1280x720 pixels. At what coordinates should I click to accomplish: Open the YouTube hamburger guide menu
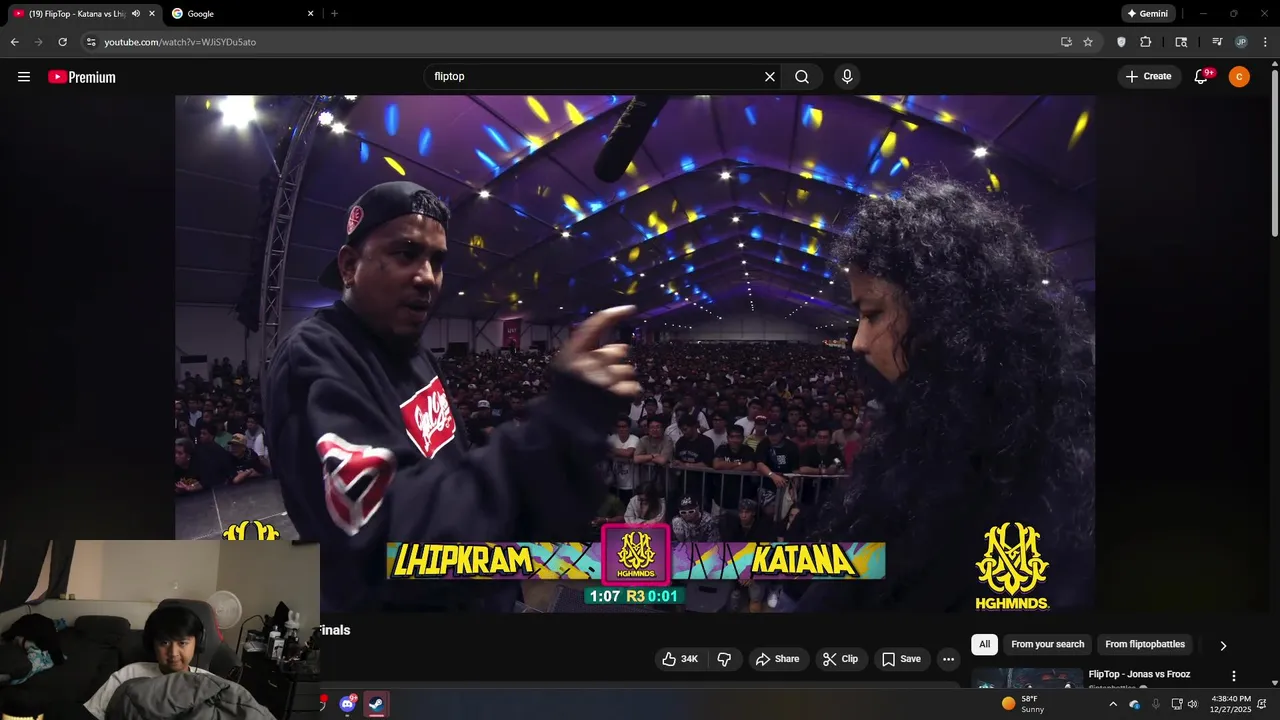click(x=24, y=77)
